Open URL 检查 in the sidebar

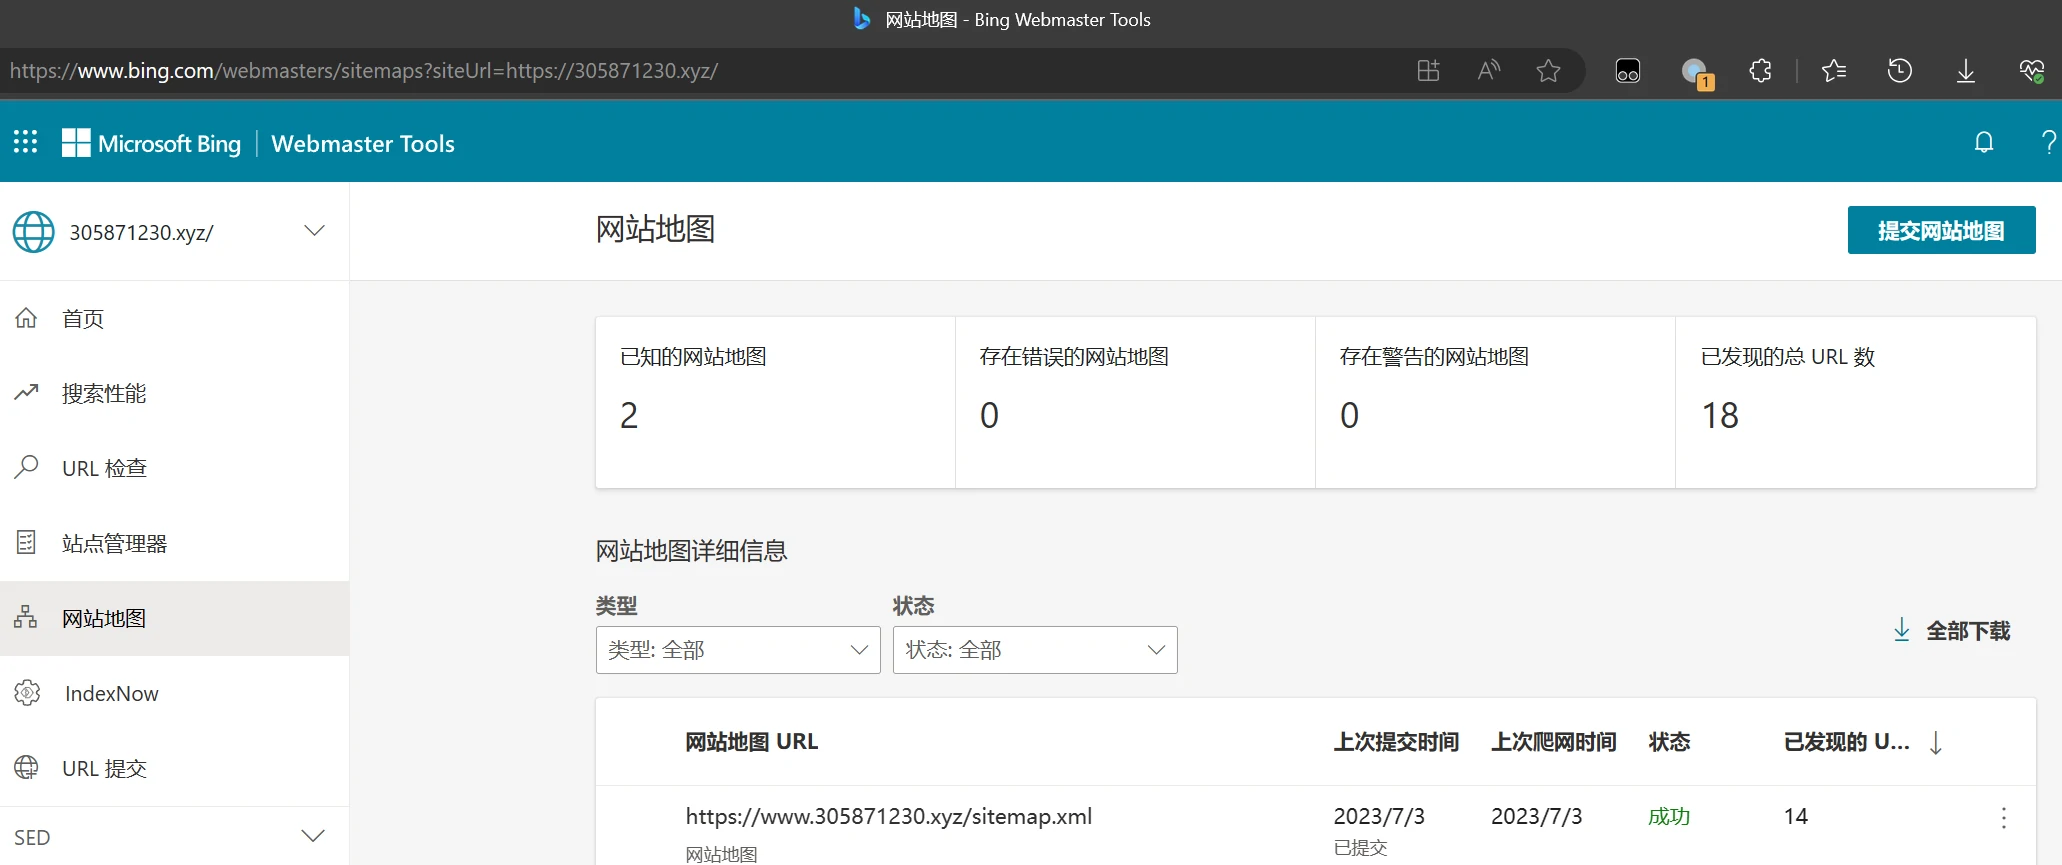104,469
